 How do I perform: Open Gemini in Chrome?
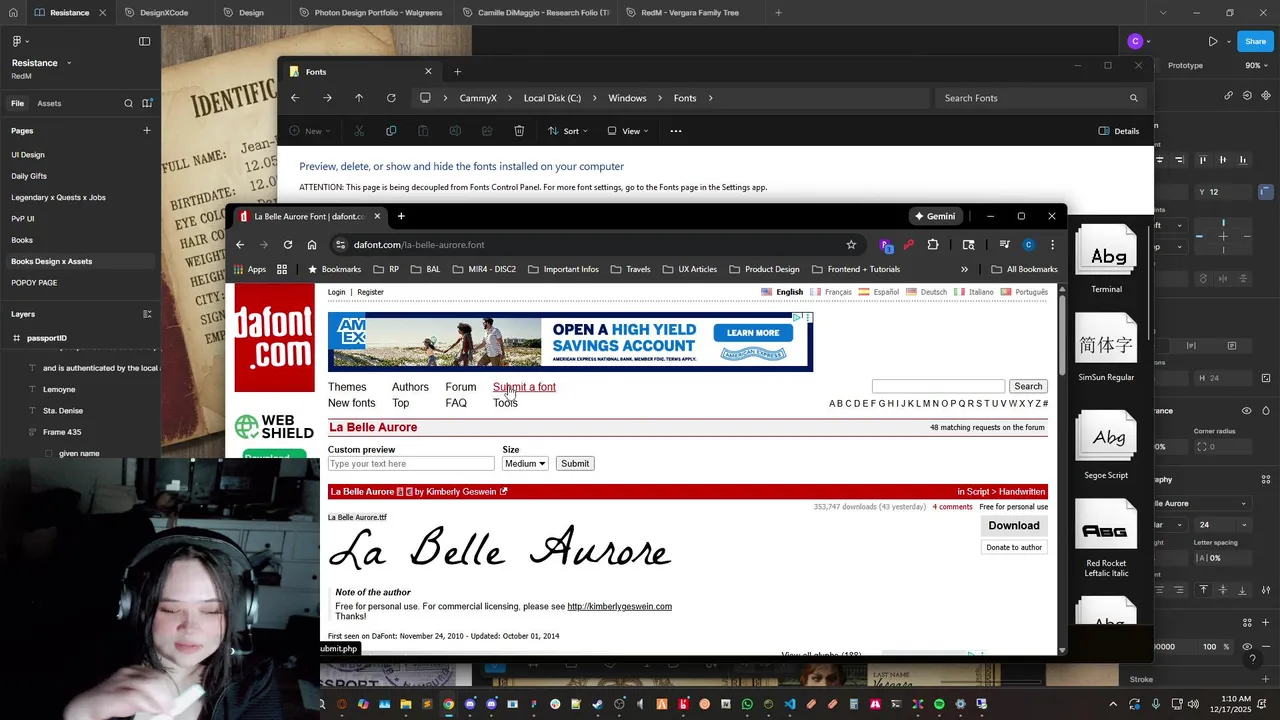point(935,216)
